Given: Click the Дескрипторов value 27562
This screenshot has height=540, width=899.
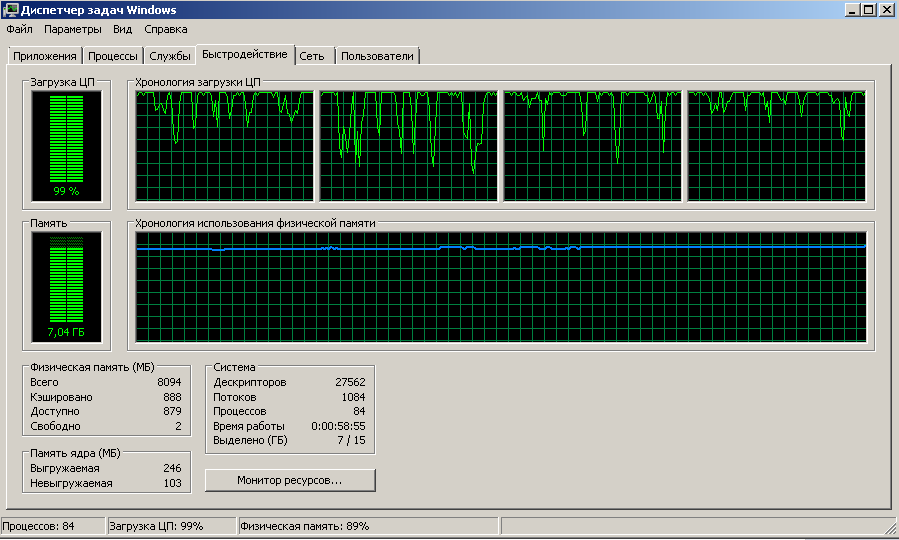Looking at the screenshot, I should coord(350,382).
